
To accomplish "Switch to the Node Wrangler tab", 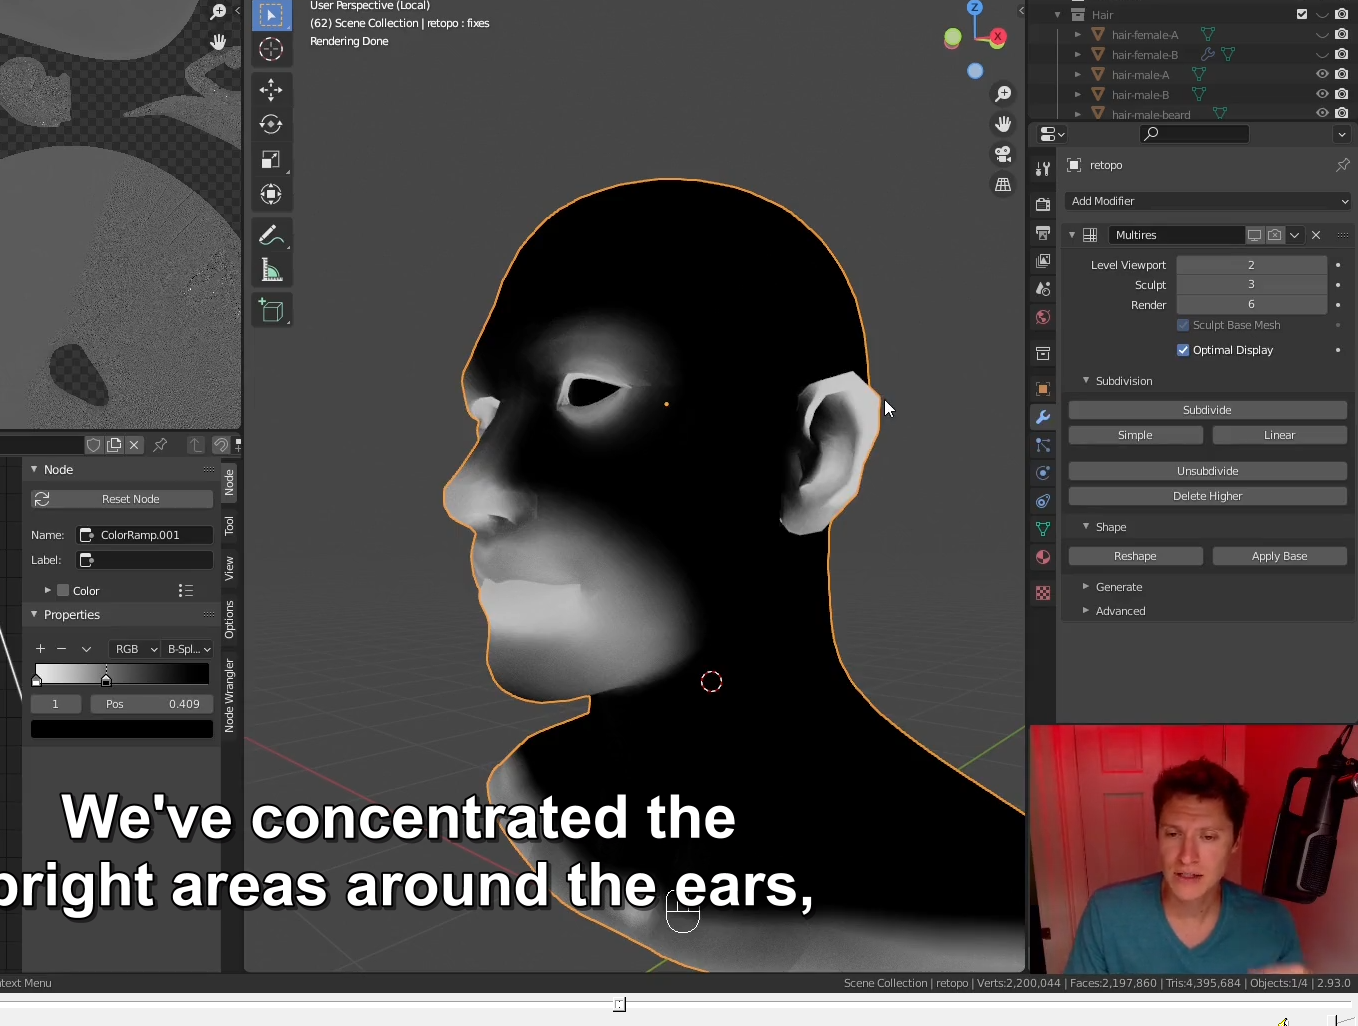I will tap(230, 695).
